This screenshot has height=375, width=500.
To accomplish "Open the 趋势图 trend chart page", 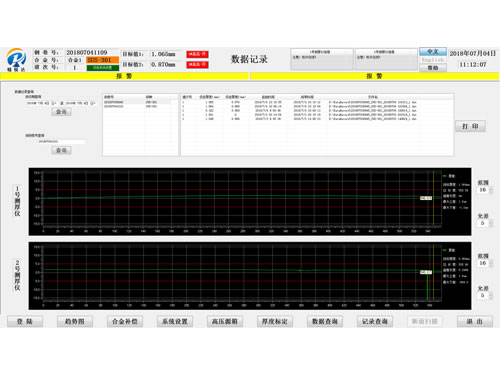I will 75,321.
